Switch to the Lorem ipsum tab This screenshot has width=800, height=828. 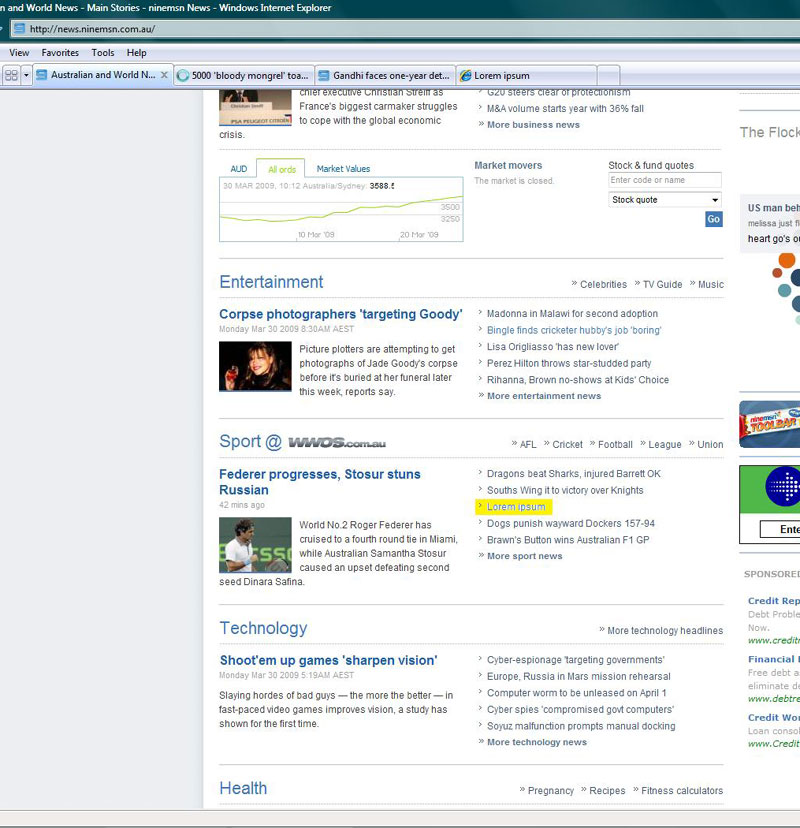pyautogui.click(x=526, y=76)
